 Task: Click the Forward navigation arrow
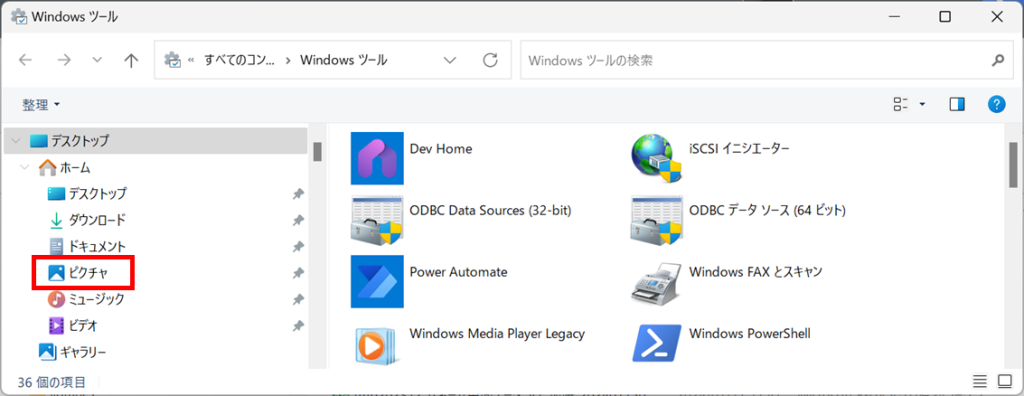click(63, 60)
